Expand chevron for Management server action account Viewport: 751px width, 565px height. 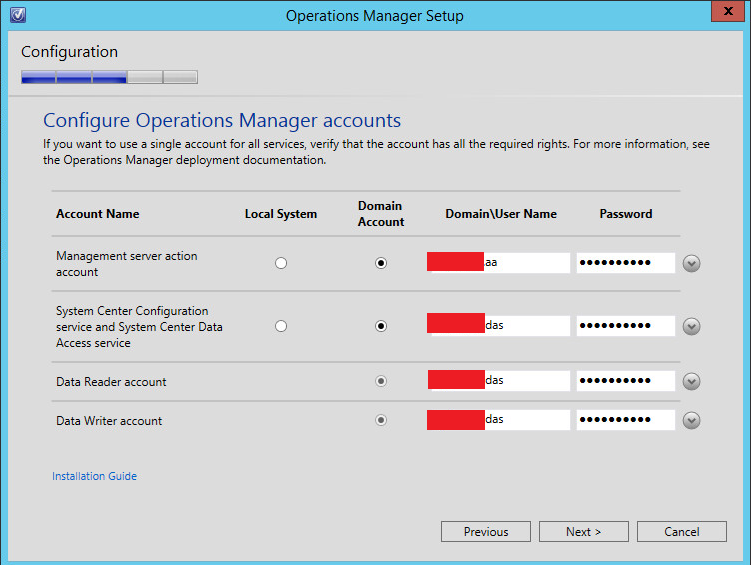[691, 263]
